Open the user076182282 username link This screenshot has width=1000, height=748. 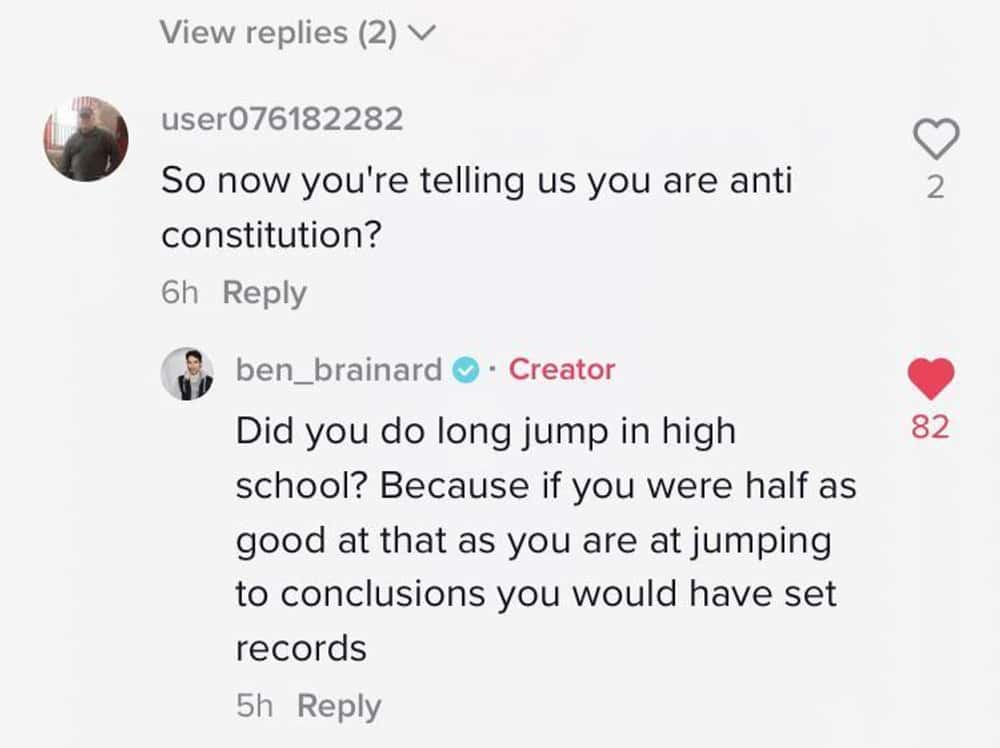point(282,119)
